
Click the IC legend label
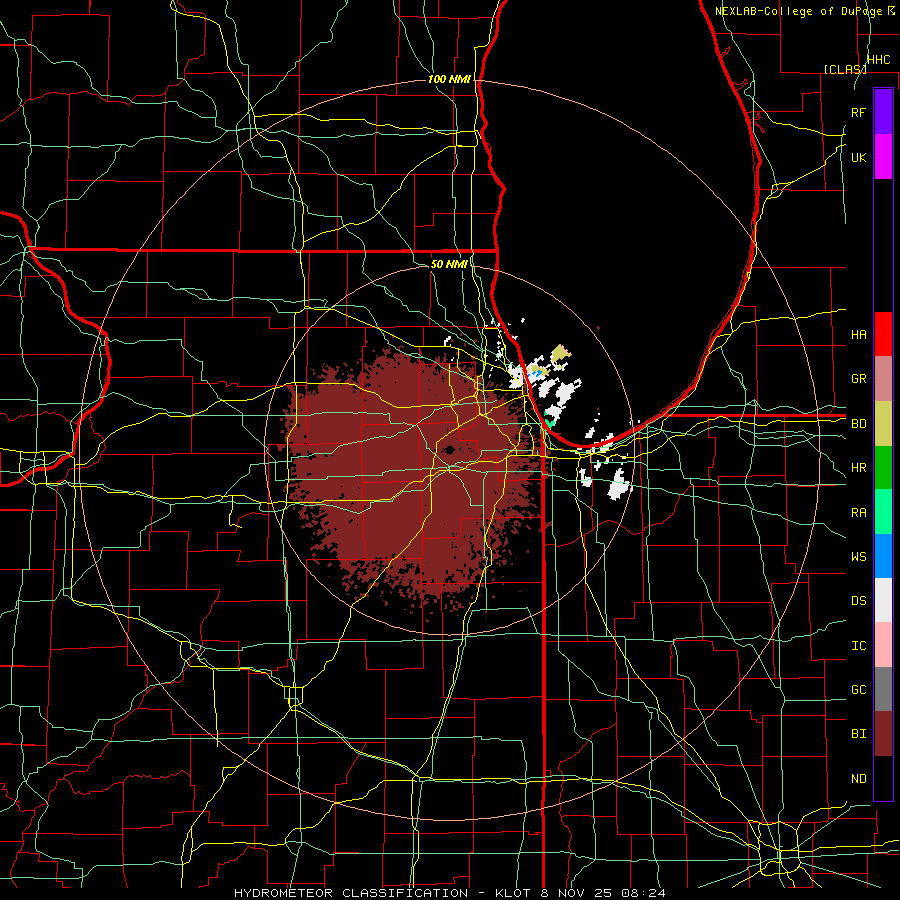point(859,646)
